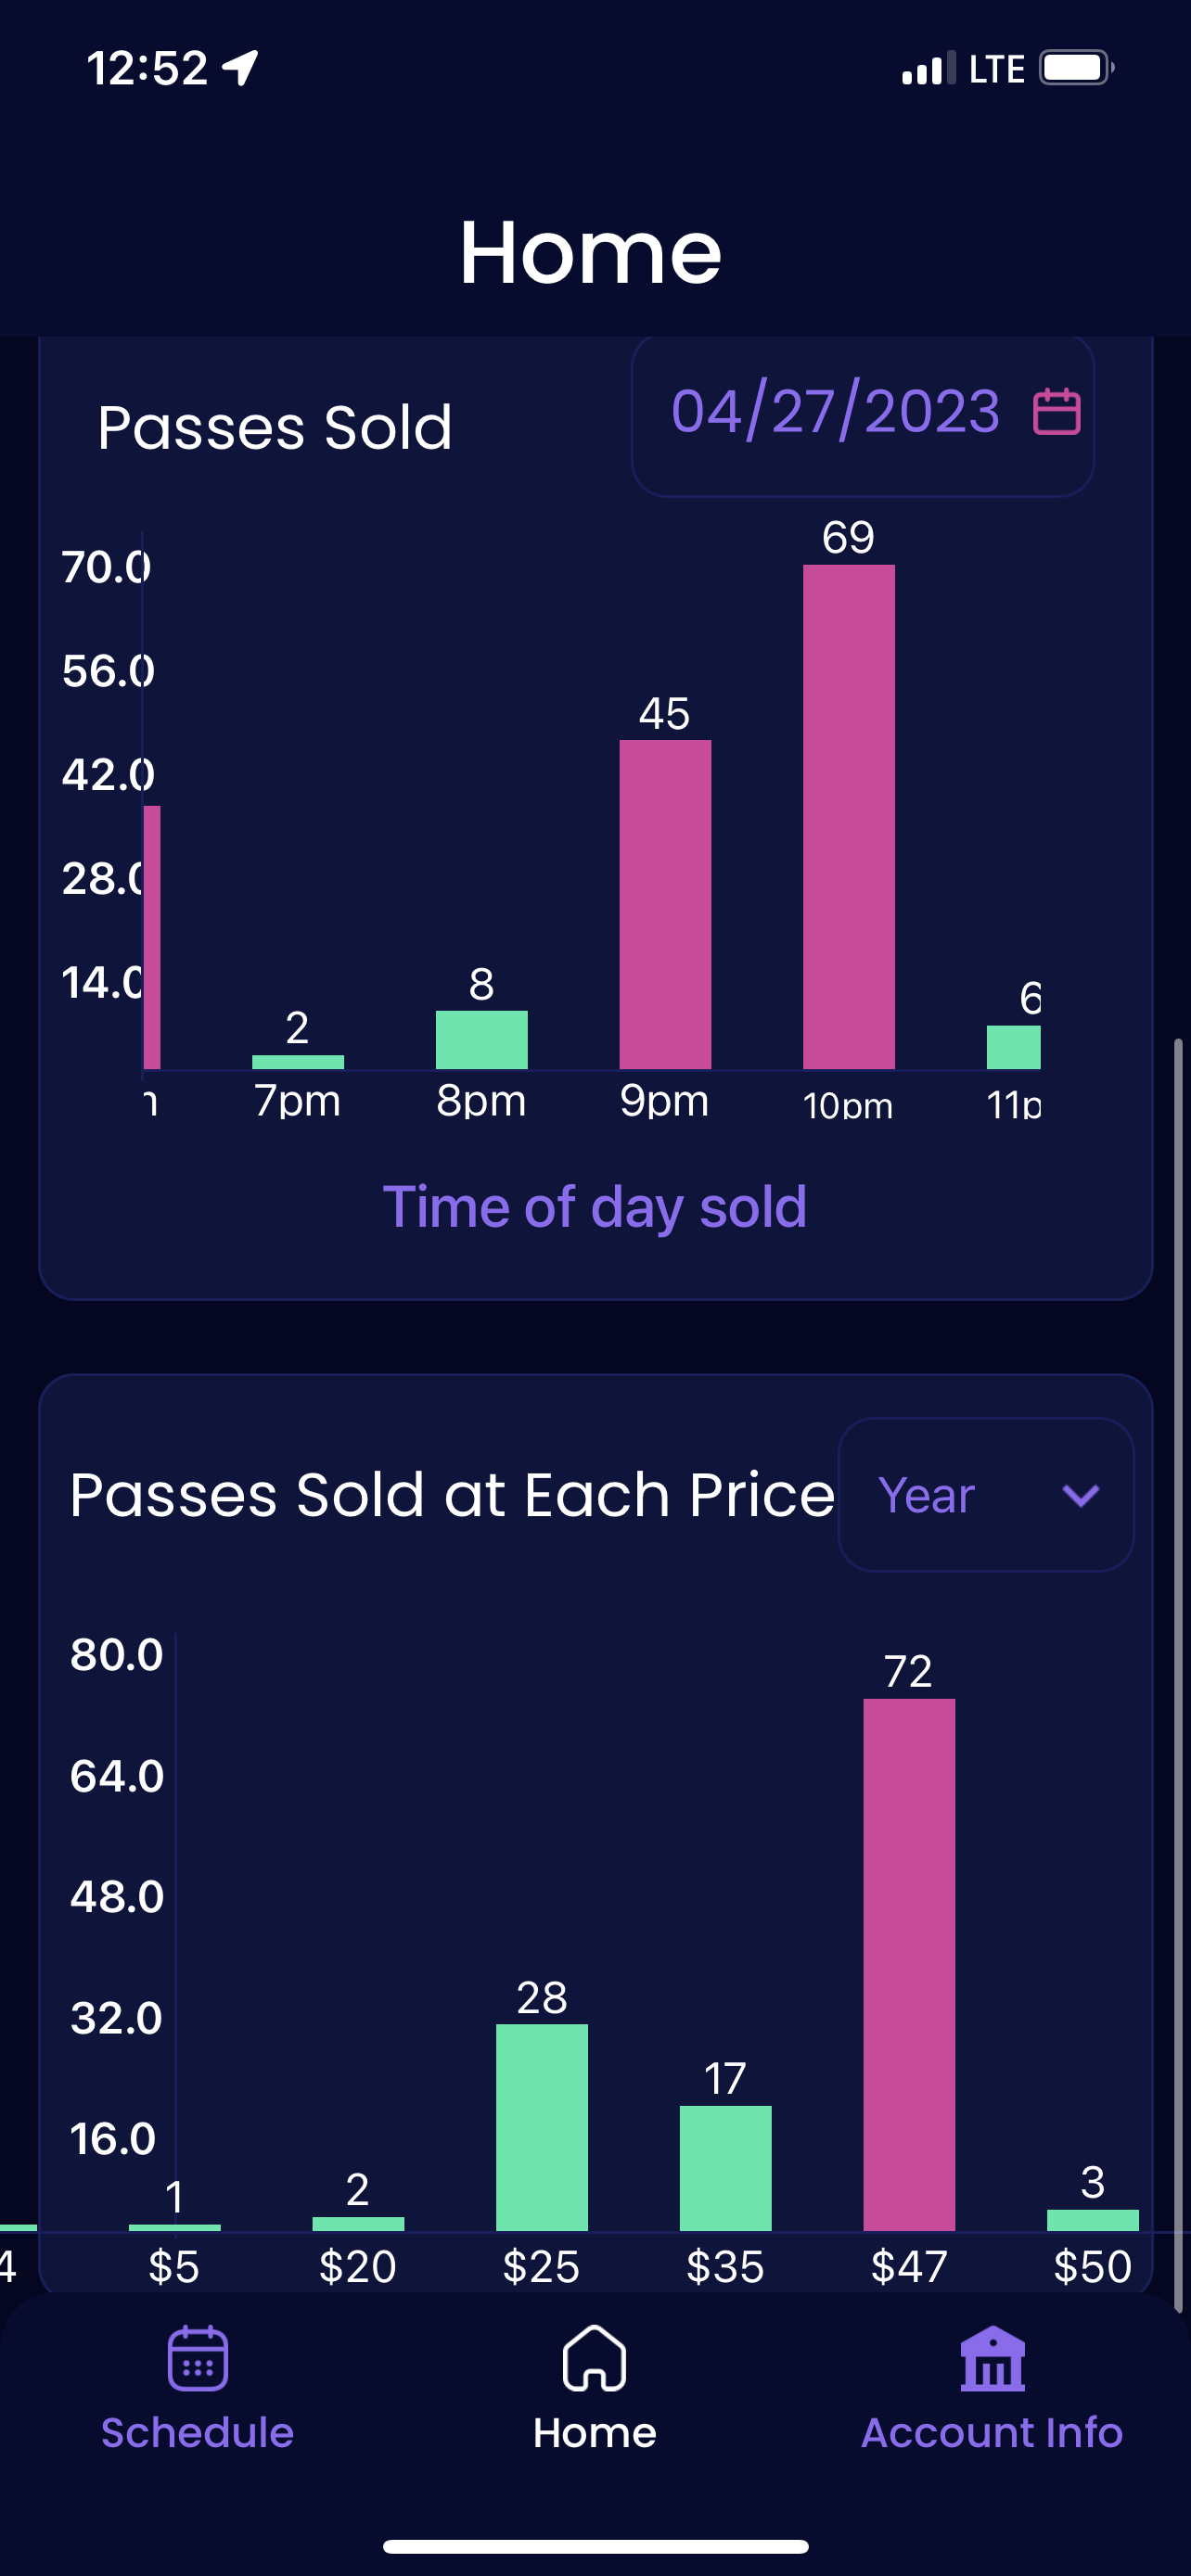Select the 9pm bar showing 45 passes

[x=665, y=904]
